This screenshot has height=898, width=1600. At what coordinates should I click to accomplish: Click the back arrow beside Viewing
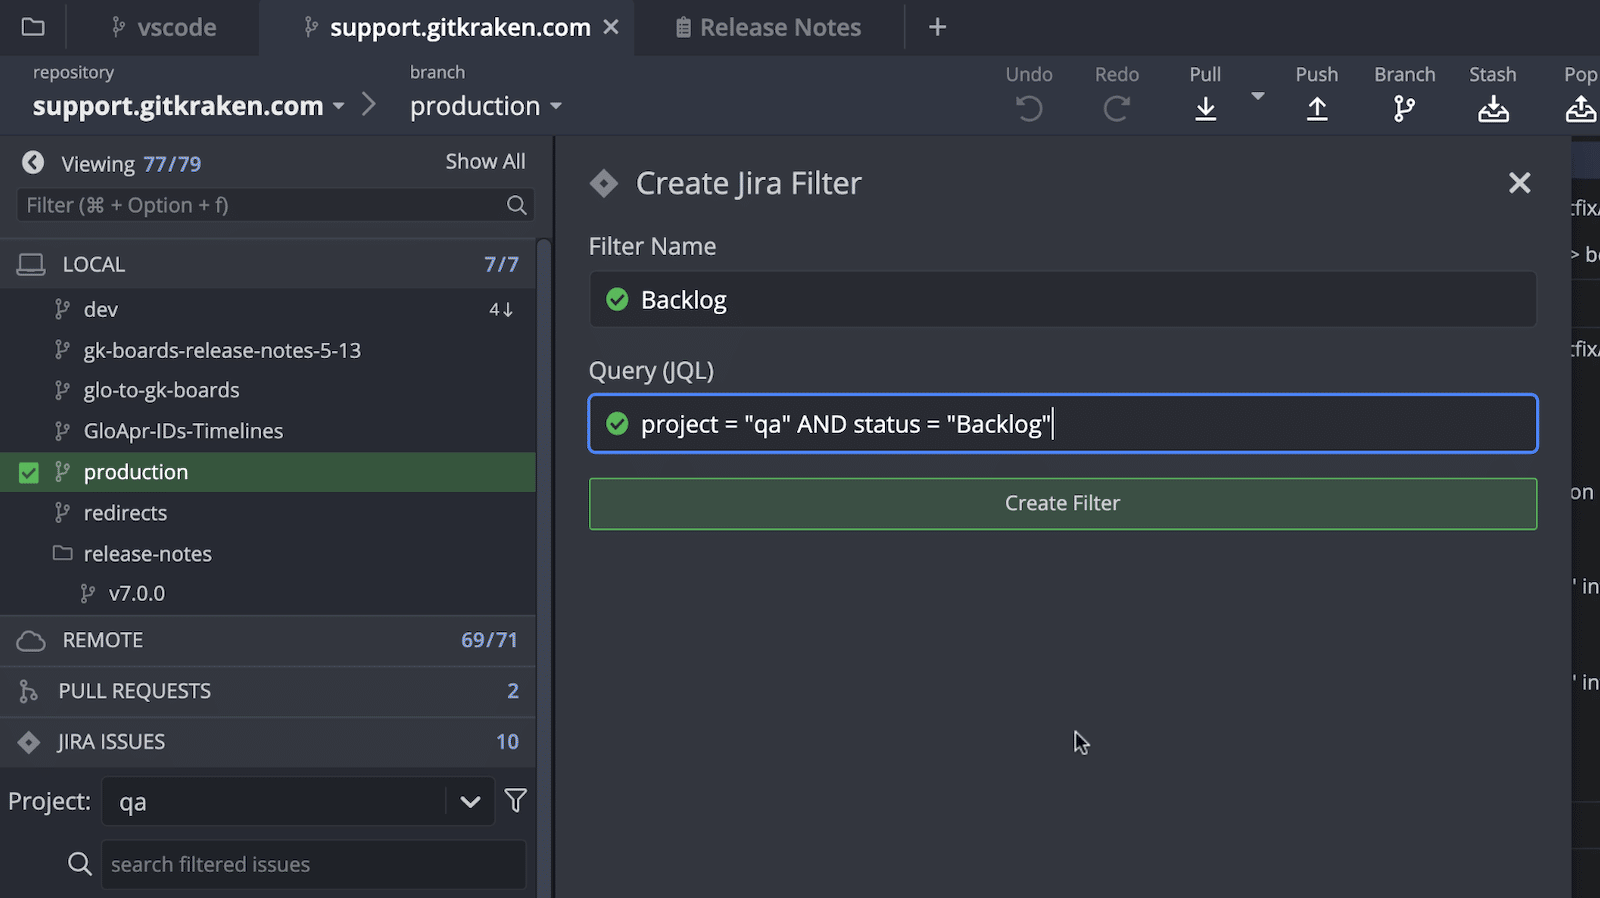(x=33, y=163)
